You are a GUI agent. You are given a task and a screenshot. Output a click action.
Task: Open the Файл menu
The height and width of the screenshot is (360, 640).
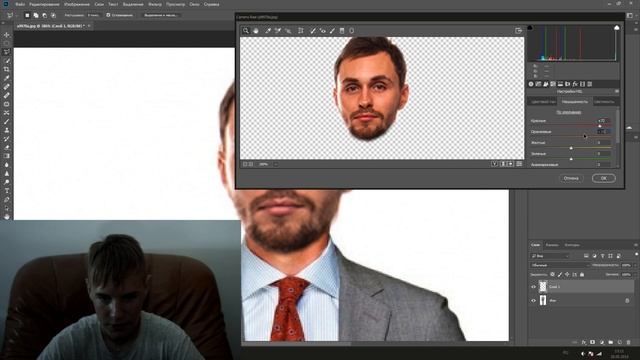click(x=20, y=4)
